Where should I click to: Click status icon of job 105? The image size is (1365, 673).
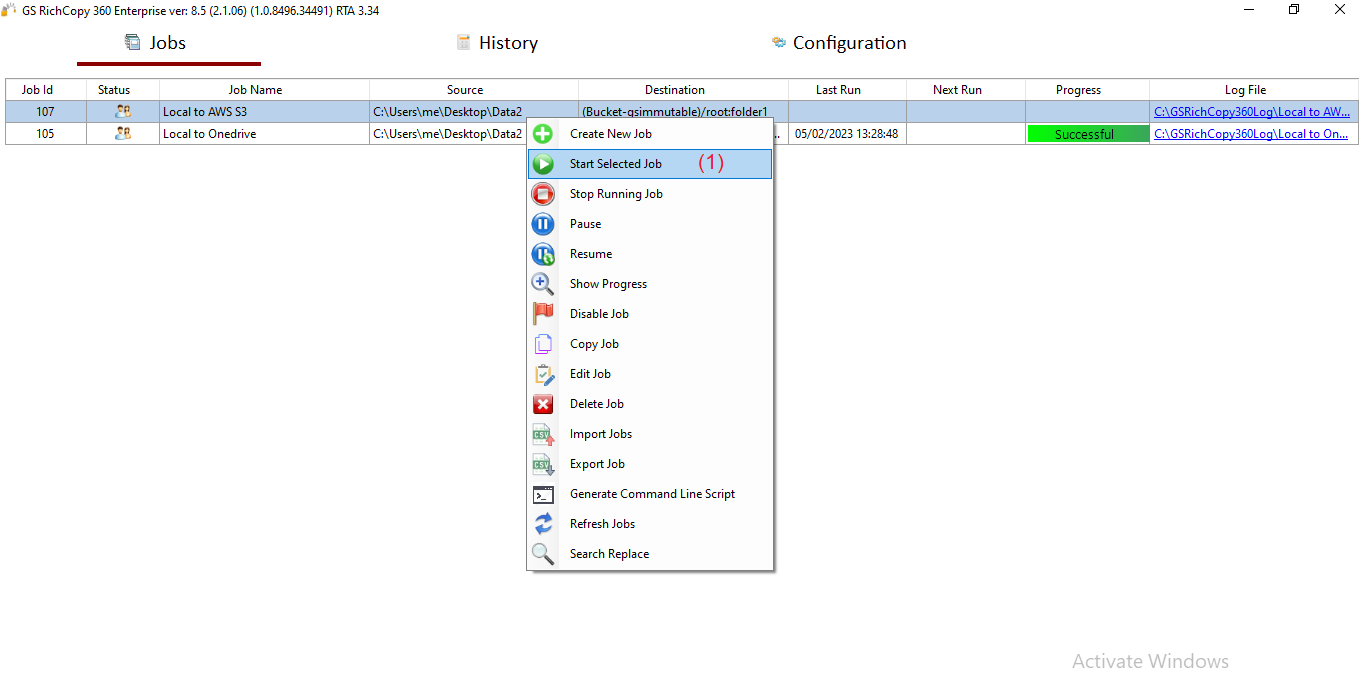click(x=123, y=133)
